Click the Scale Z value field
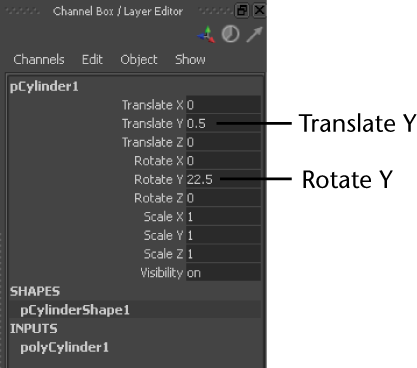The height and width of the screenshot is (368, 417). 223,254
